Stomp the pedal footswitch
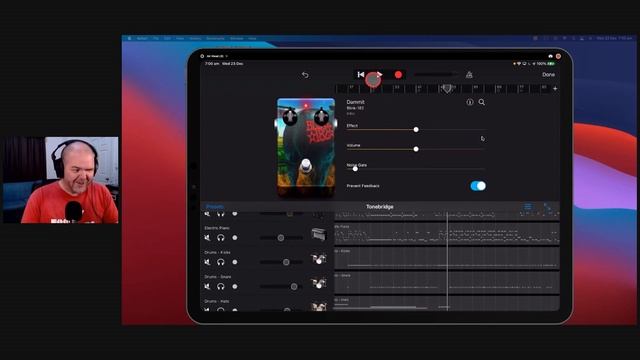The image size is (640, 360). (x=306, y=165)
